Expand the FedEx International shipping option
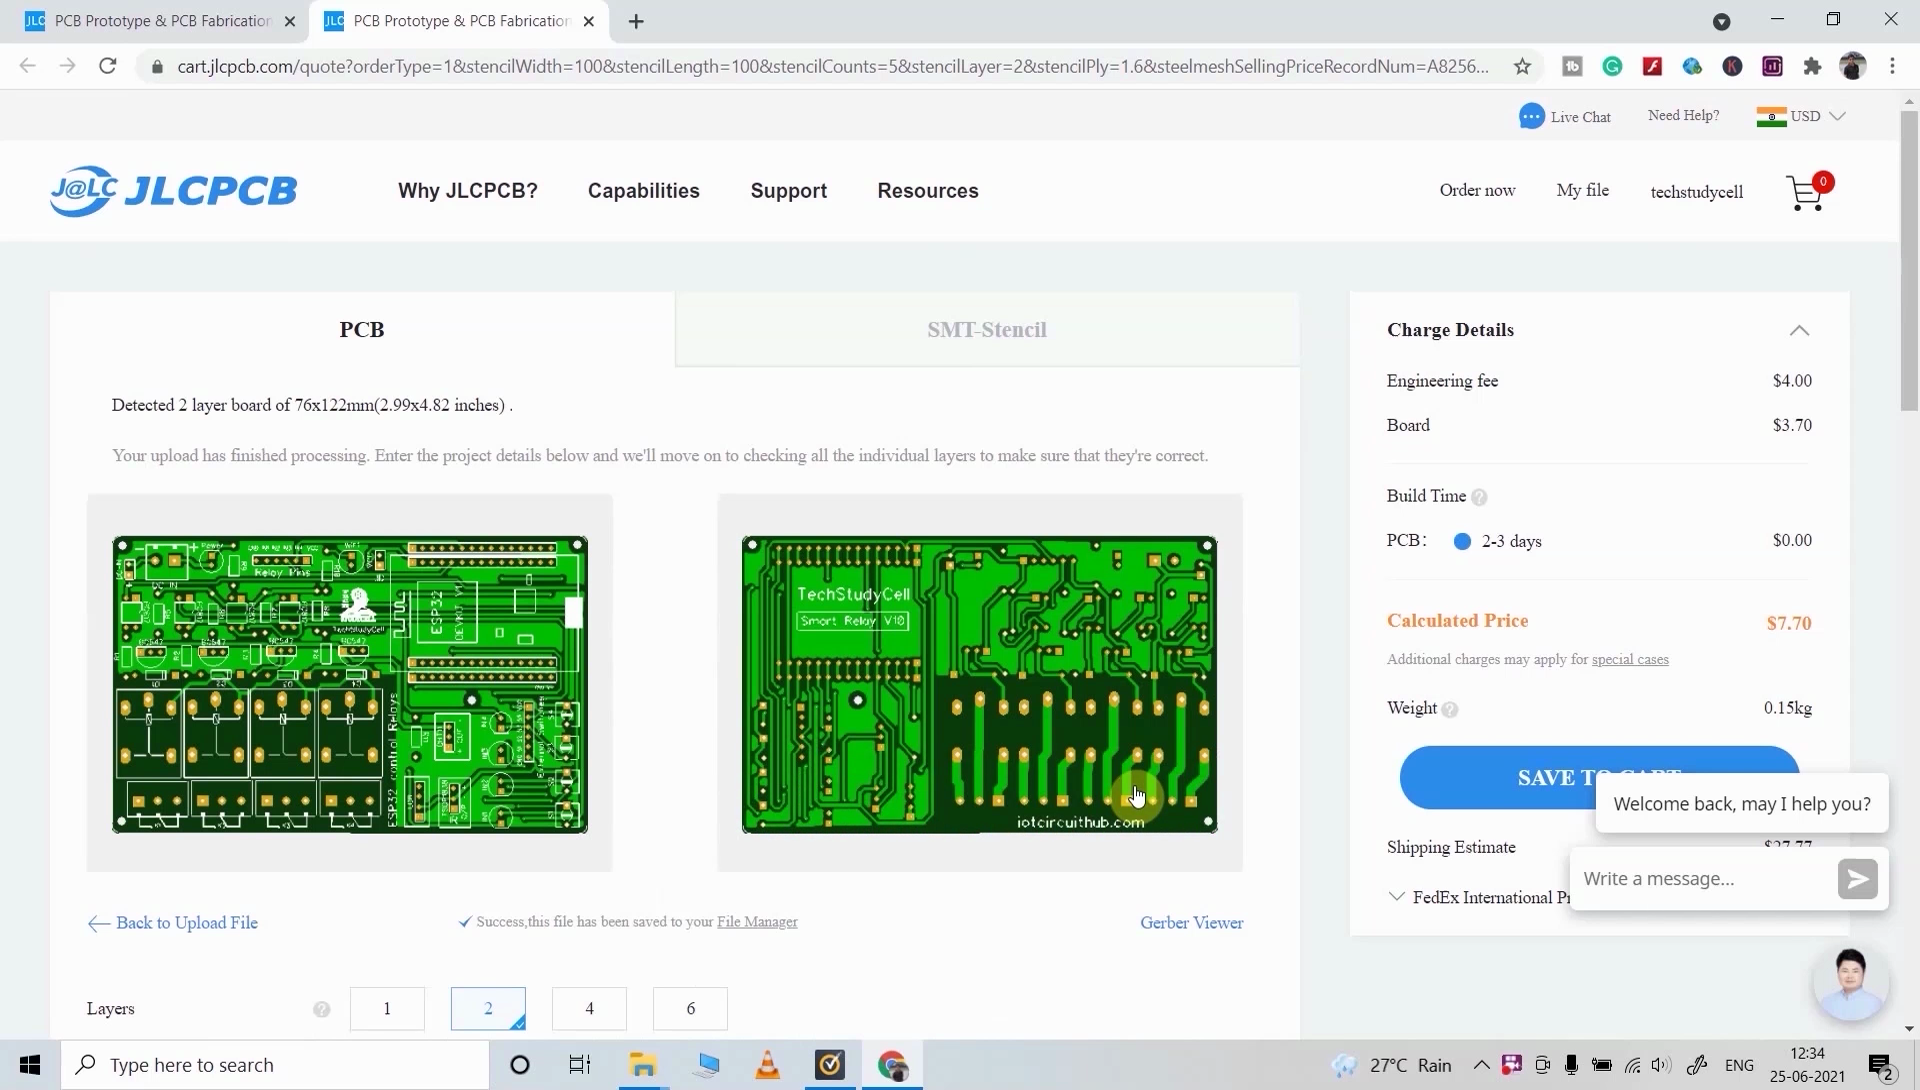This screenshot has height=1090, width=1920. (x=1396, y=896)
